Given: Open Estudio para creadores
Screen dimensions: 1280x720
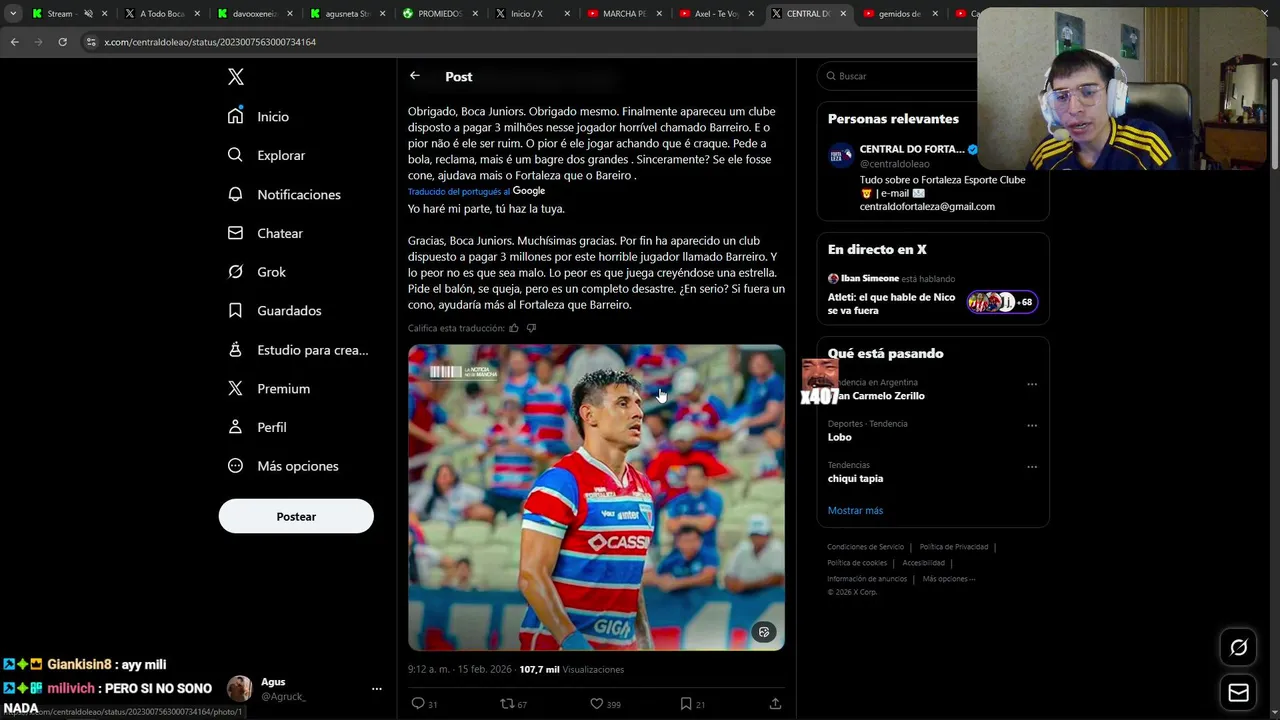Looking at the screenshot, I should [298, 350].
